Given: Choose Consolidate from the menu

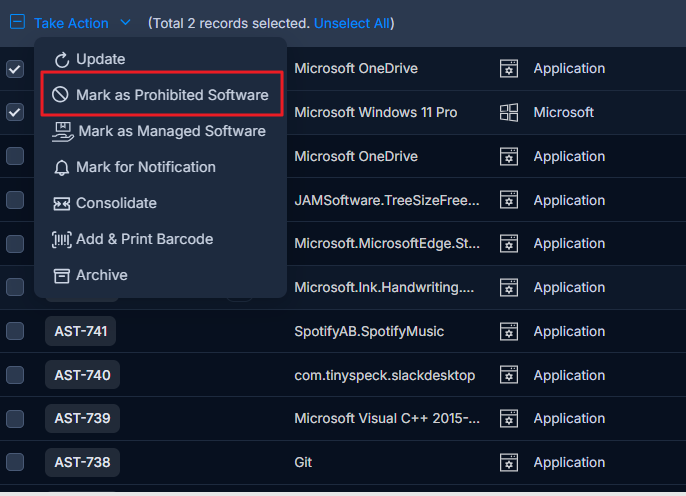Looking at the screenshot, I should (160, 203).
